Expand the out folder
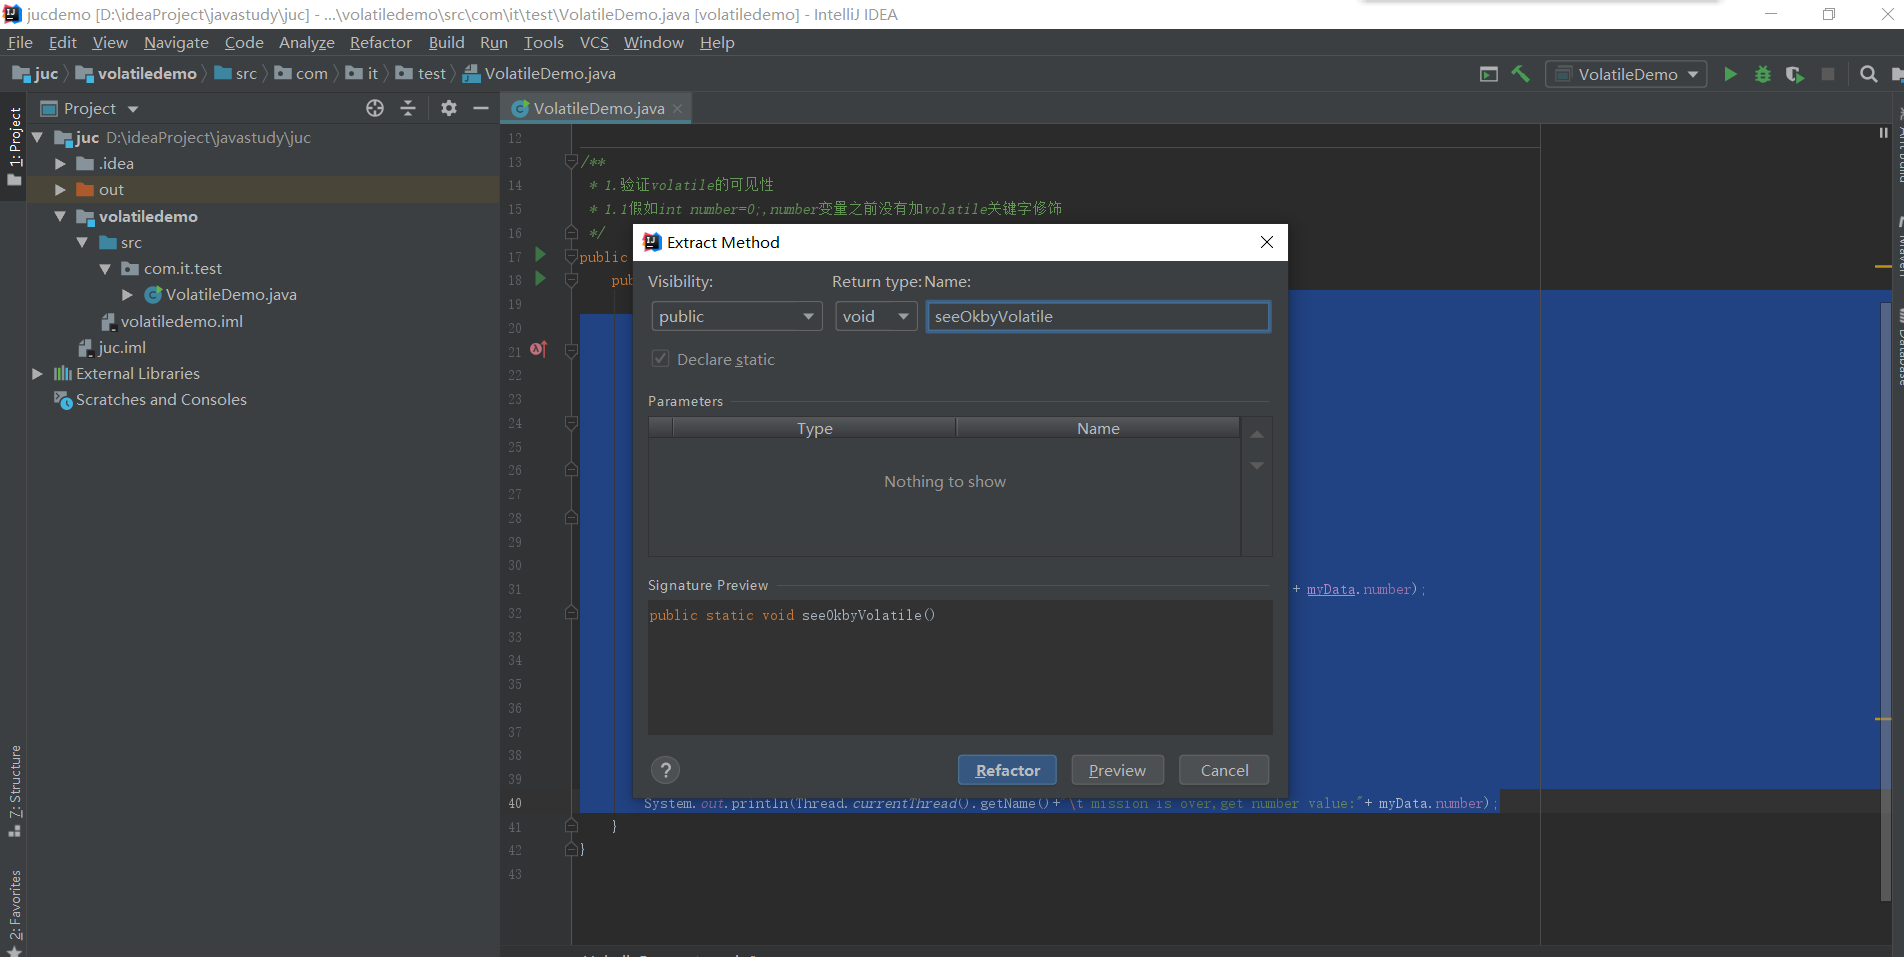The width and height of the screenshot is (1904, 957). pos(61,189)
